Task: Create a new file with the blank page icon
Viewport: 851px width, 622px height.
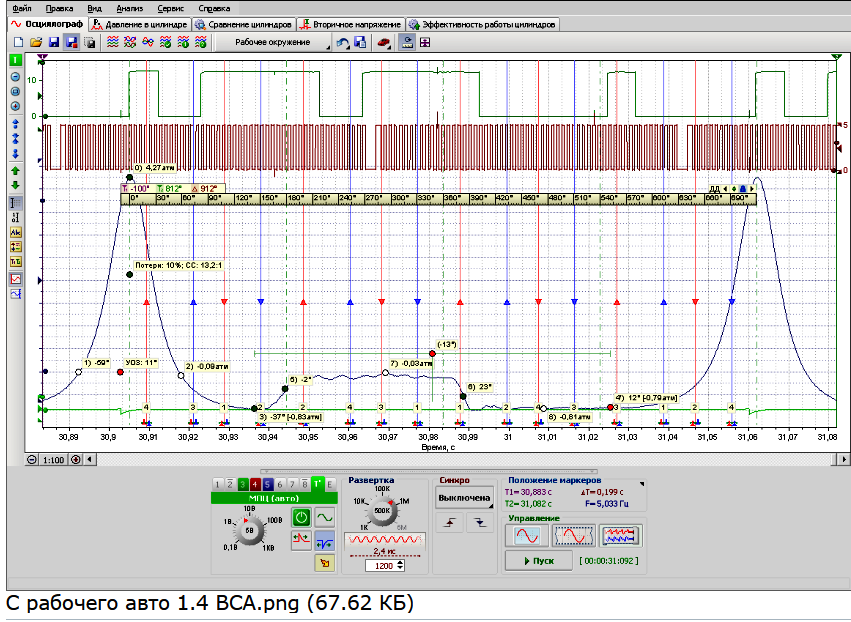Action: coord(18,42)
